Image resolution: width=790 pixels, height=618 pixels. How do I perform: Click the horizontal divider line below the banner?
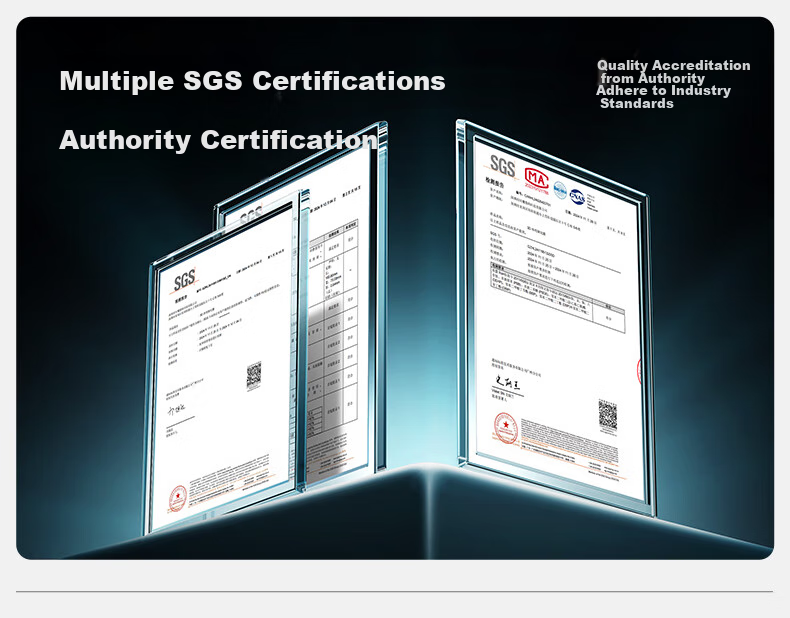point(394,591)
